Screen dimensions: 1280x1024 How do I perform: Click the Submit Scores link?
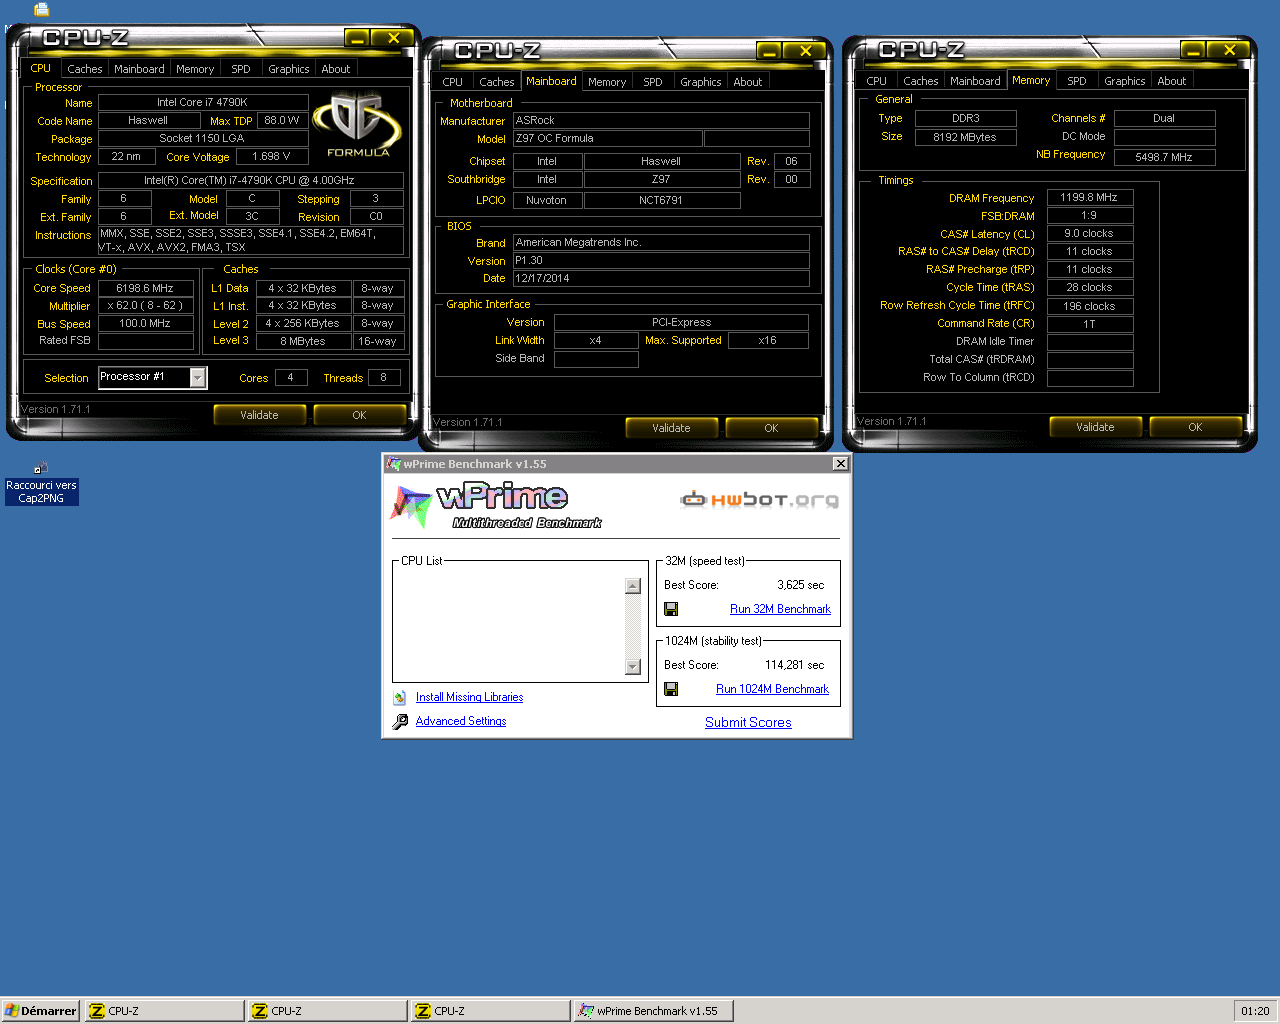point(748,722)
